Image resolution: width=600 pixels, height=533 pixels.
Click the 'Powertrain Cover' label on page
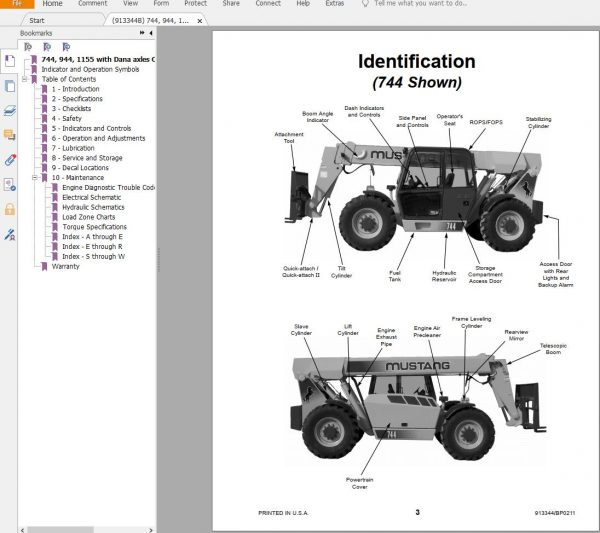[359, 483]
